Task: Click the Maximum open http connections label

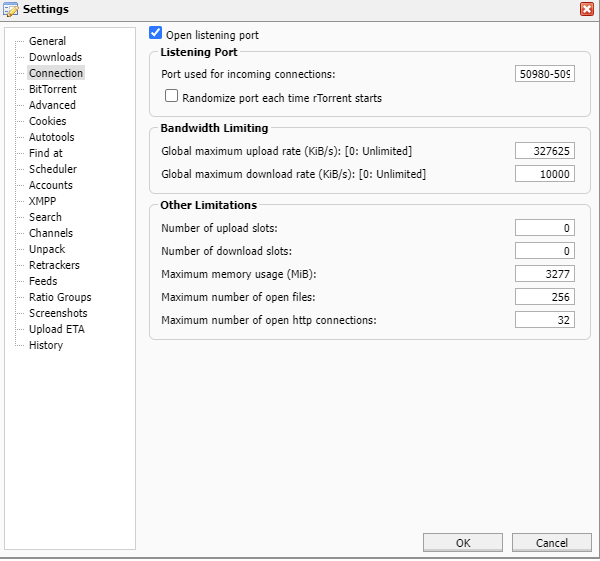Action: click(269, 320)
